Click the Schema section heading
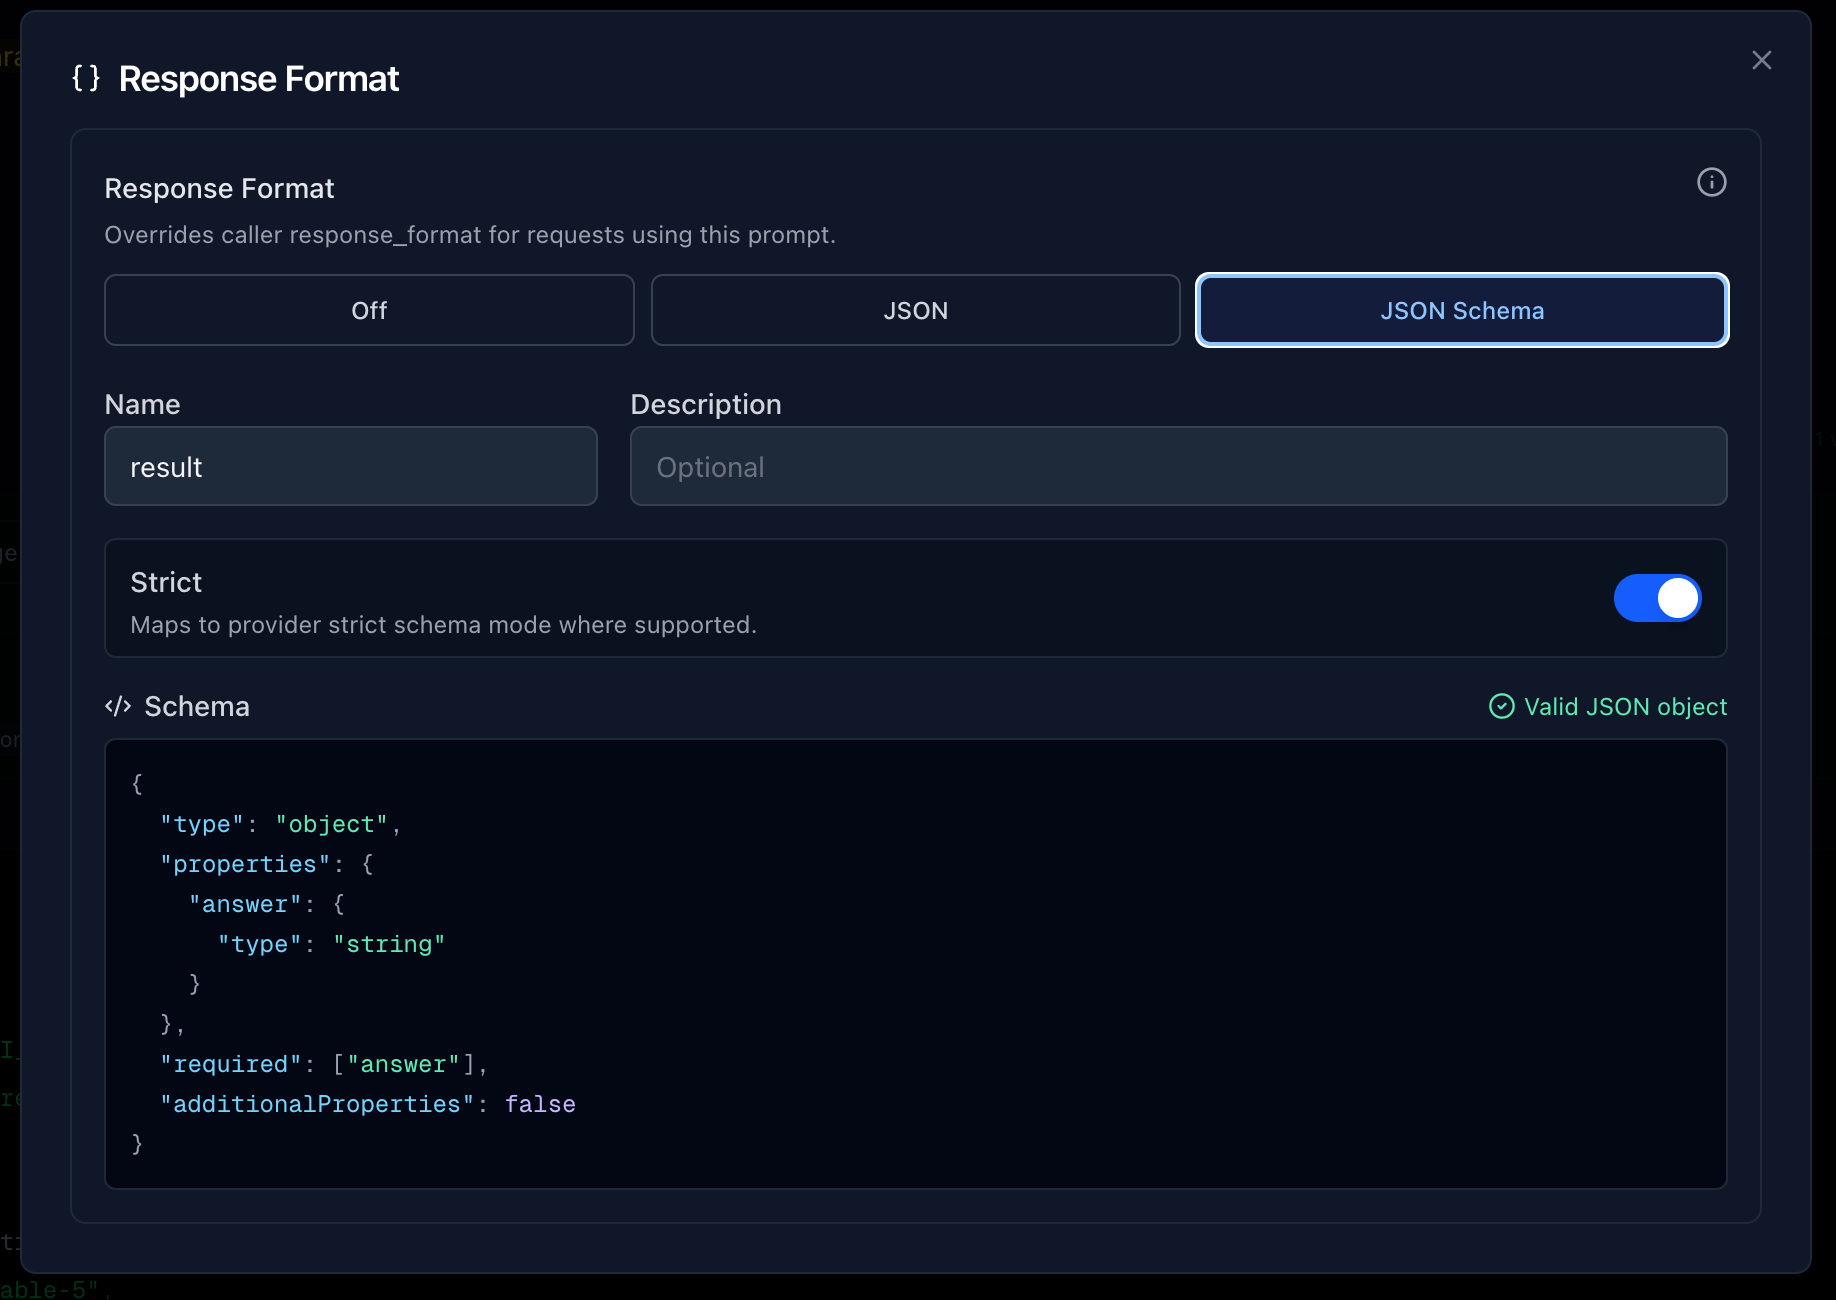1836x1300 pixels. point(197,706)
